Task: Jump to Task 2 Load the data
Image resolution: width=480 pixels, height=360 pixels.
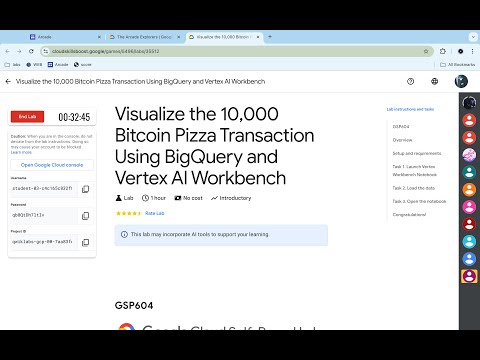Action: click(414, 188)
